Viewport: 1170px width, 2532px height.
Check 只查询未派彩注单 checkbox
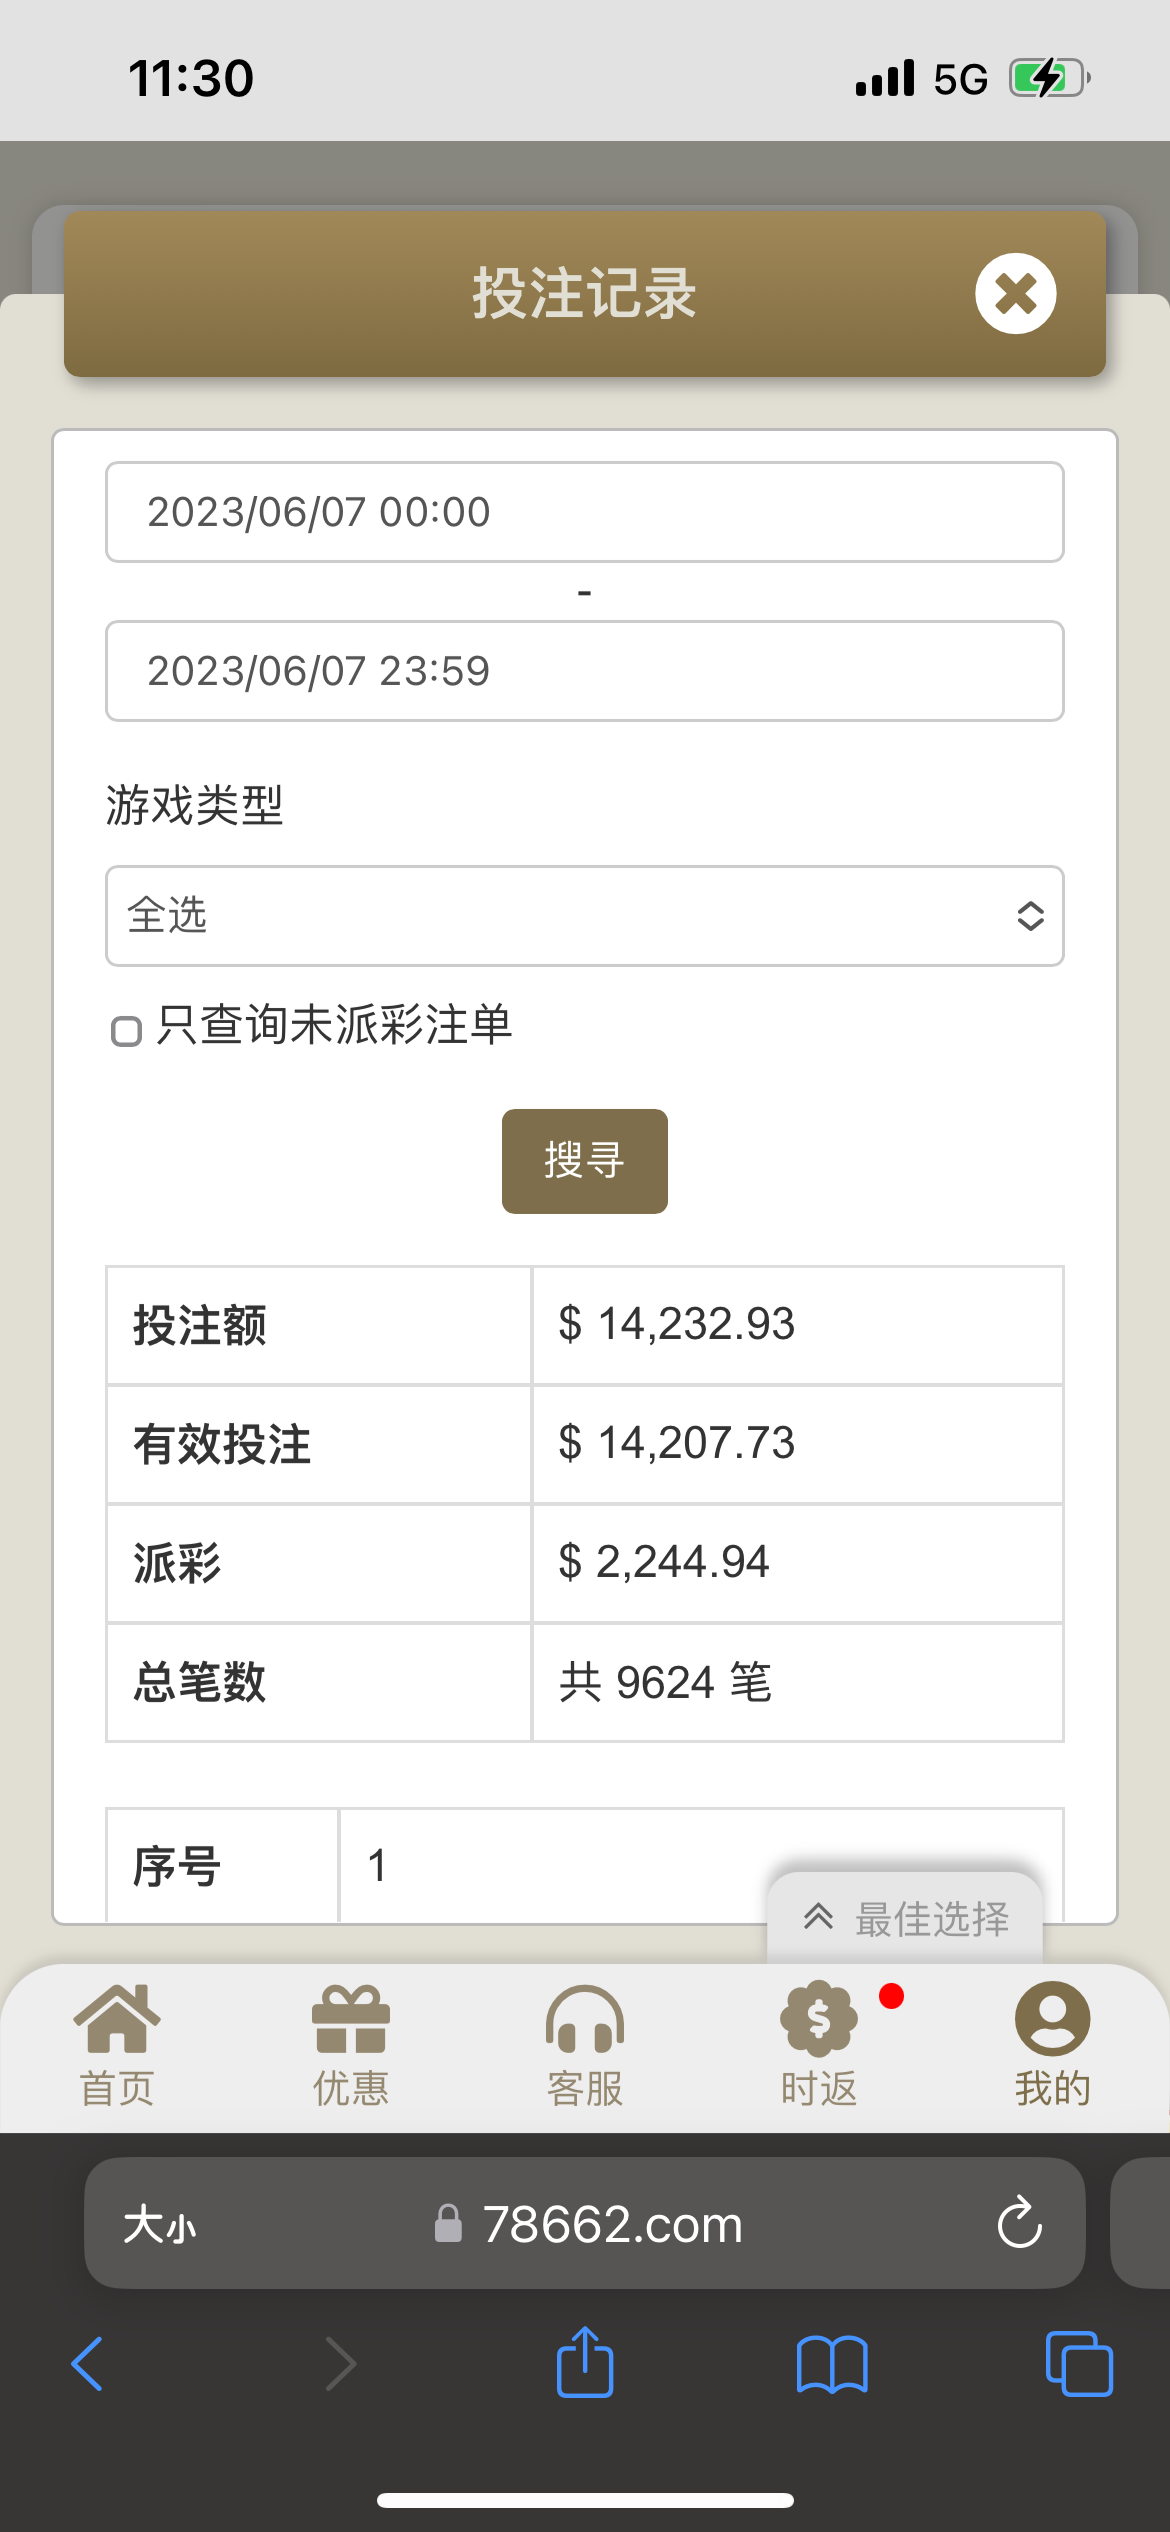coord(127,1031)
